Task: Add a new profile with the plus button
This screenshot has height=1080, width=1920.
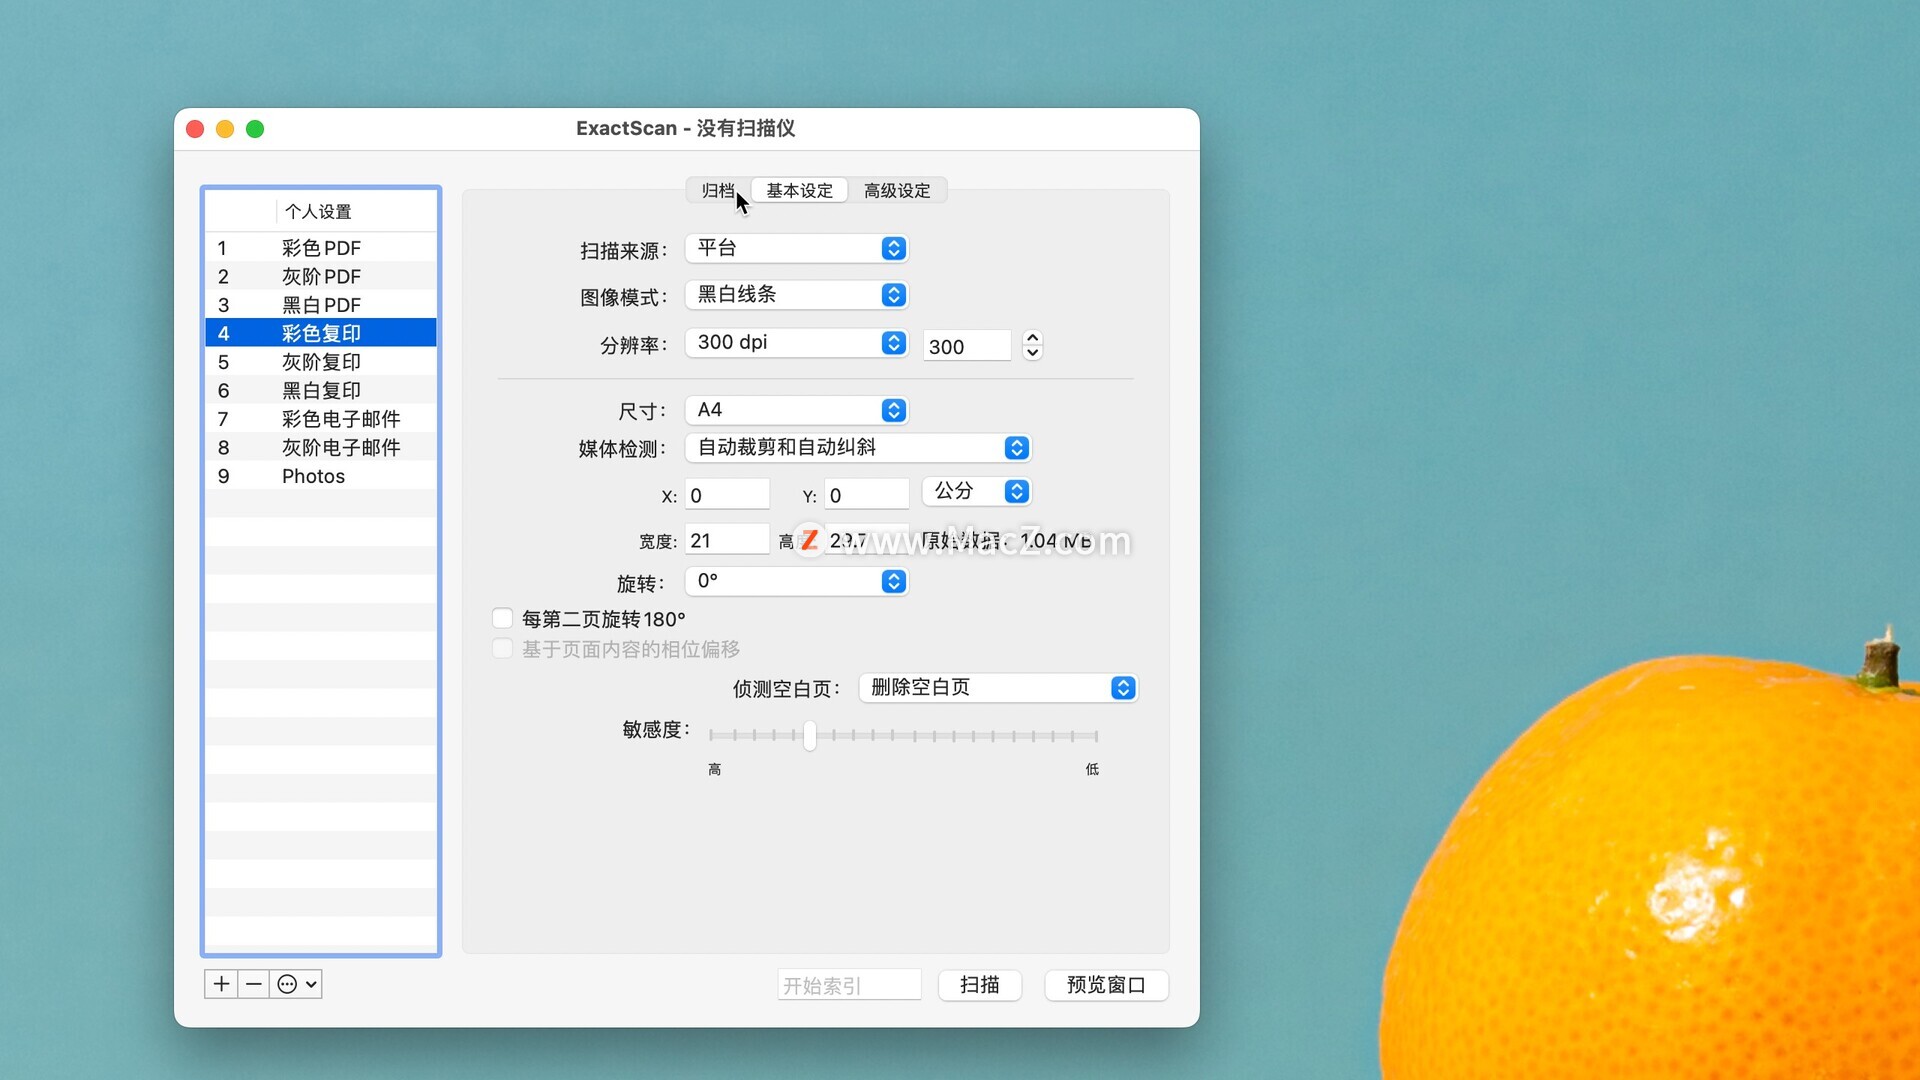Action: pos(221,984)
